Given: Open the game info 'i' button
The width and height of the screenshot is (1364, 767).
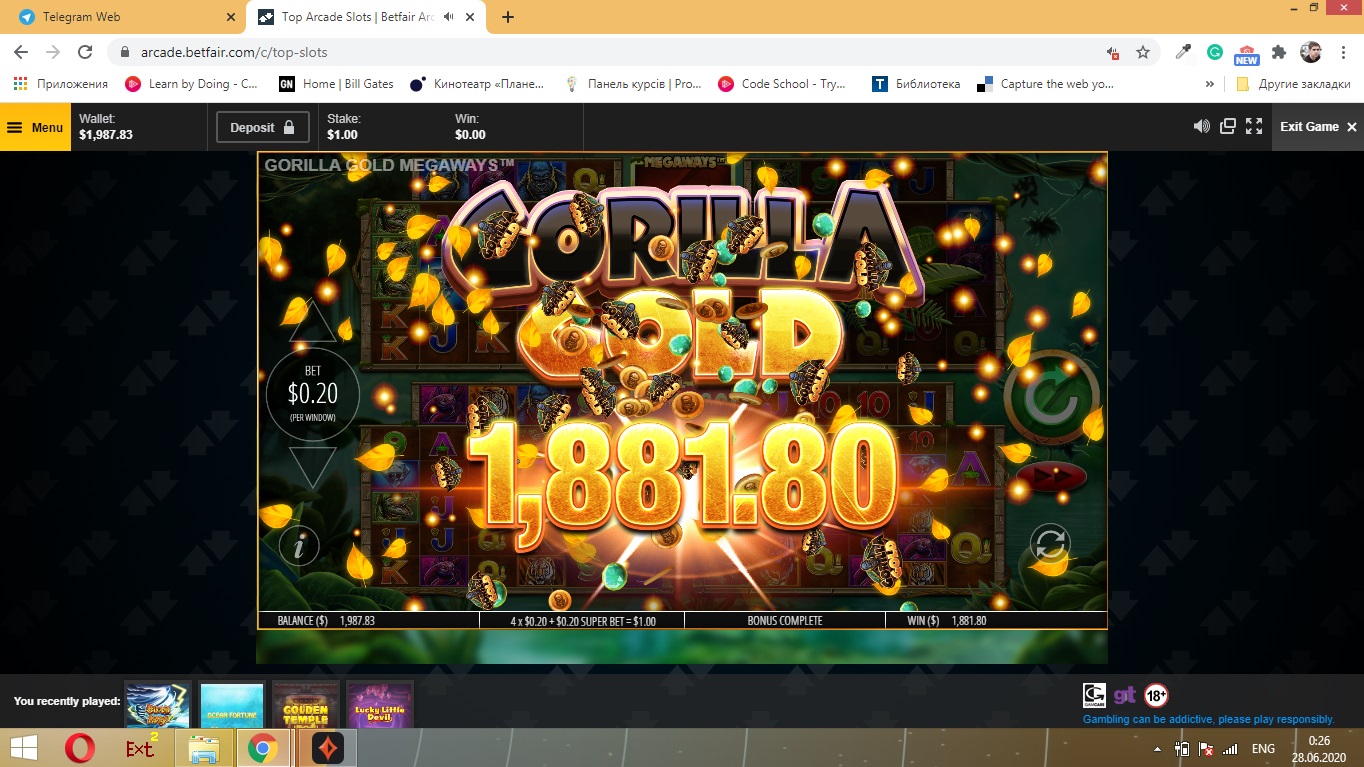Looking at the screenshot, I should point(299,546).
